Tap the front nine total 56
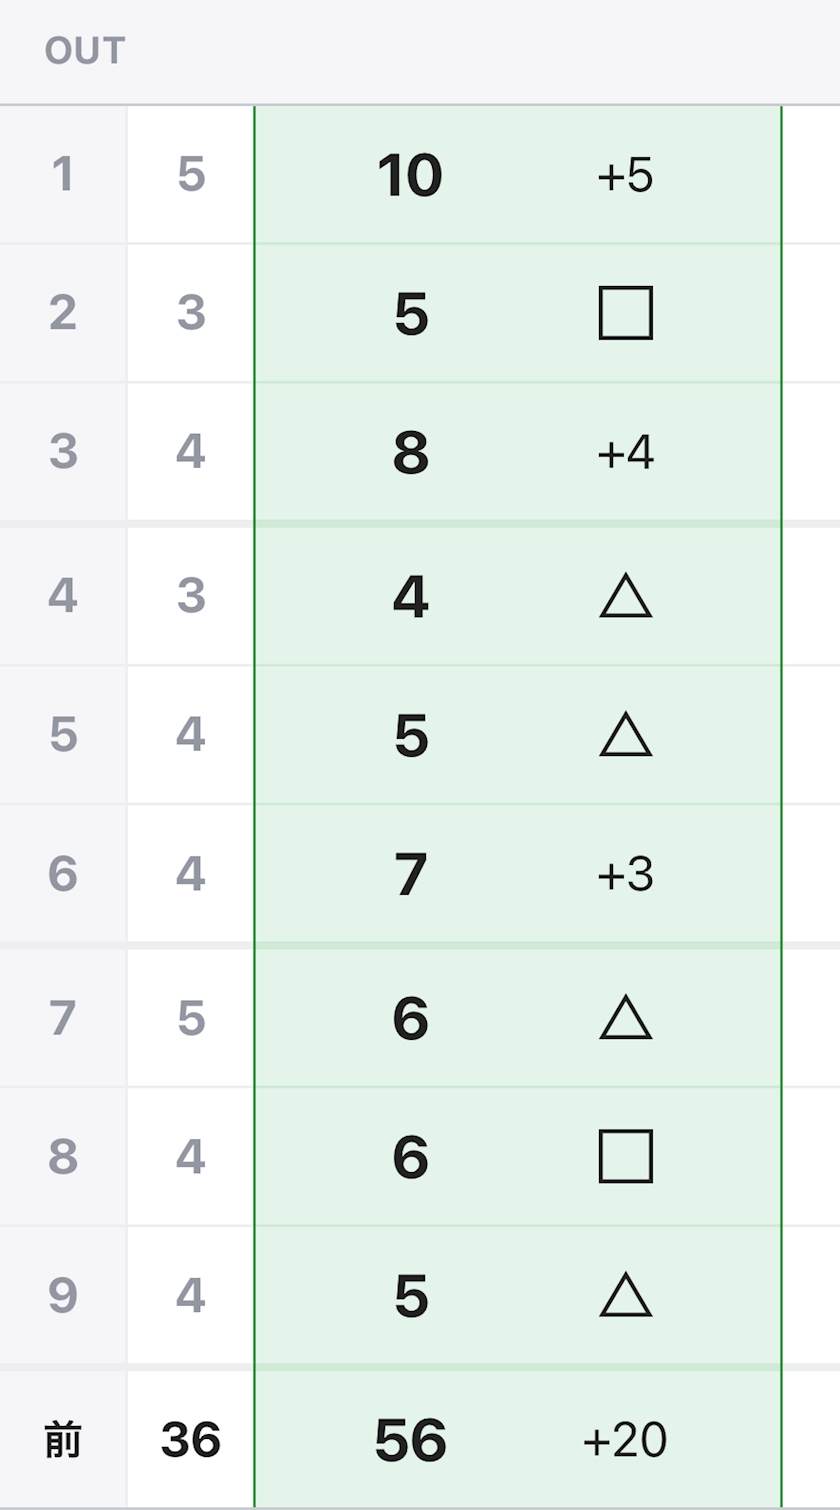Screen dimensions: 840x1510 (x=411, y=1441)
